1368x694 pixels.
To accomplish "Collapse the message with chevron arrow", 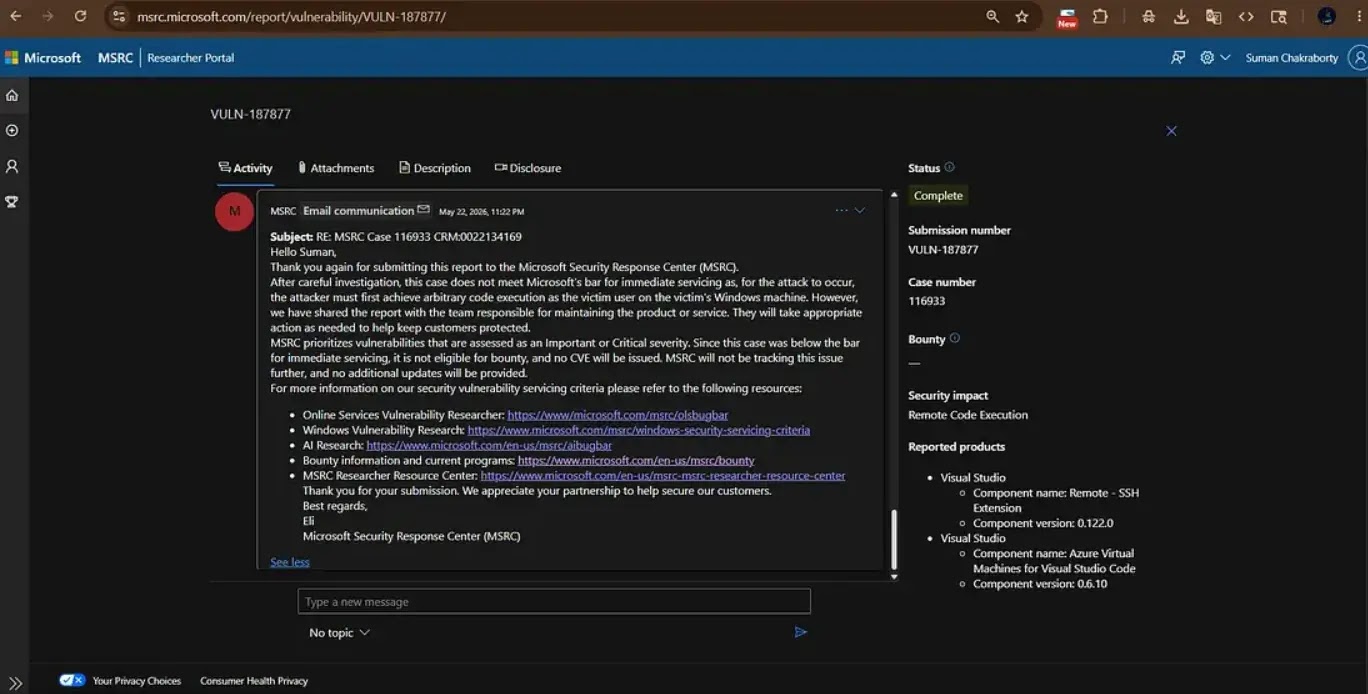I will [859, 210].
